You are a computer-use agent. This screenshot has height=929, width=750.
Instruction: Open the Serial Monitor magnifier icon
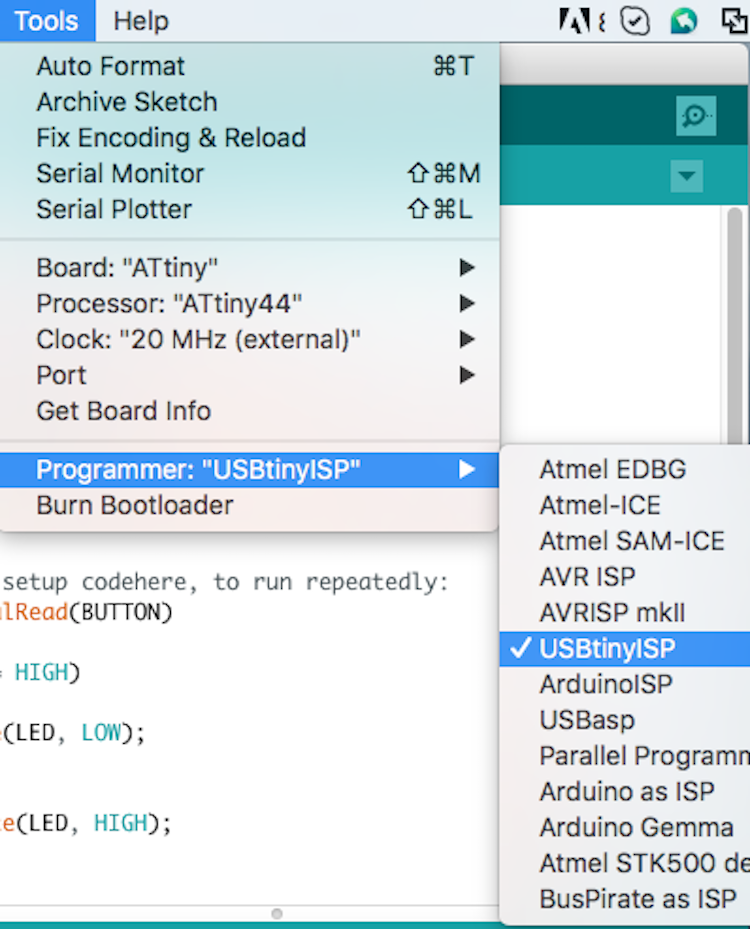pos(695,116)
